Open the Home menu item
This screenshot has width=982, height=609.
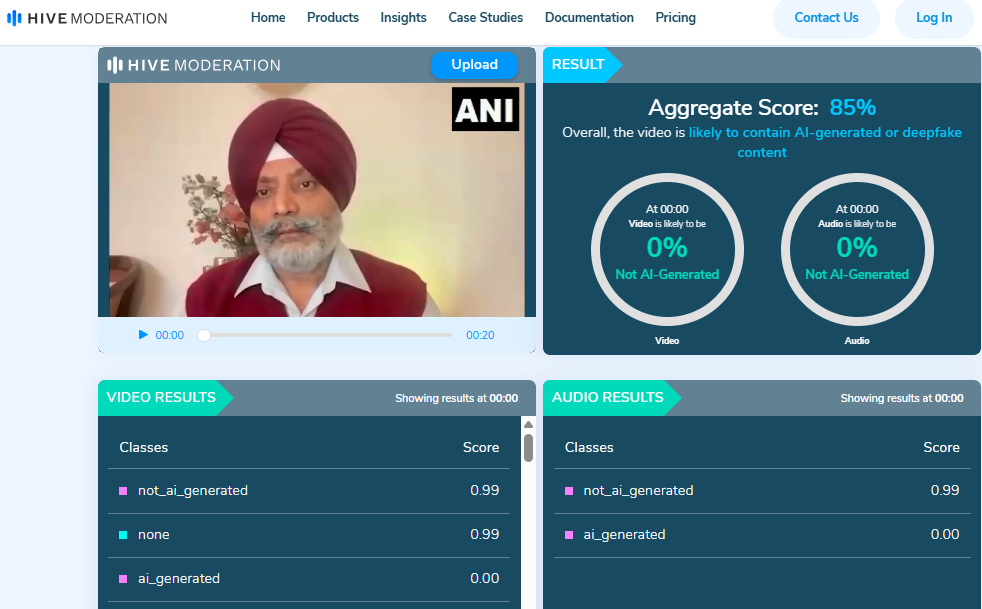(268, 18)
